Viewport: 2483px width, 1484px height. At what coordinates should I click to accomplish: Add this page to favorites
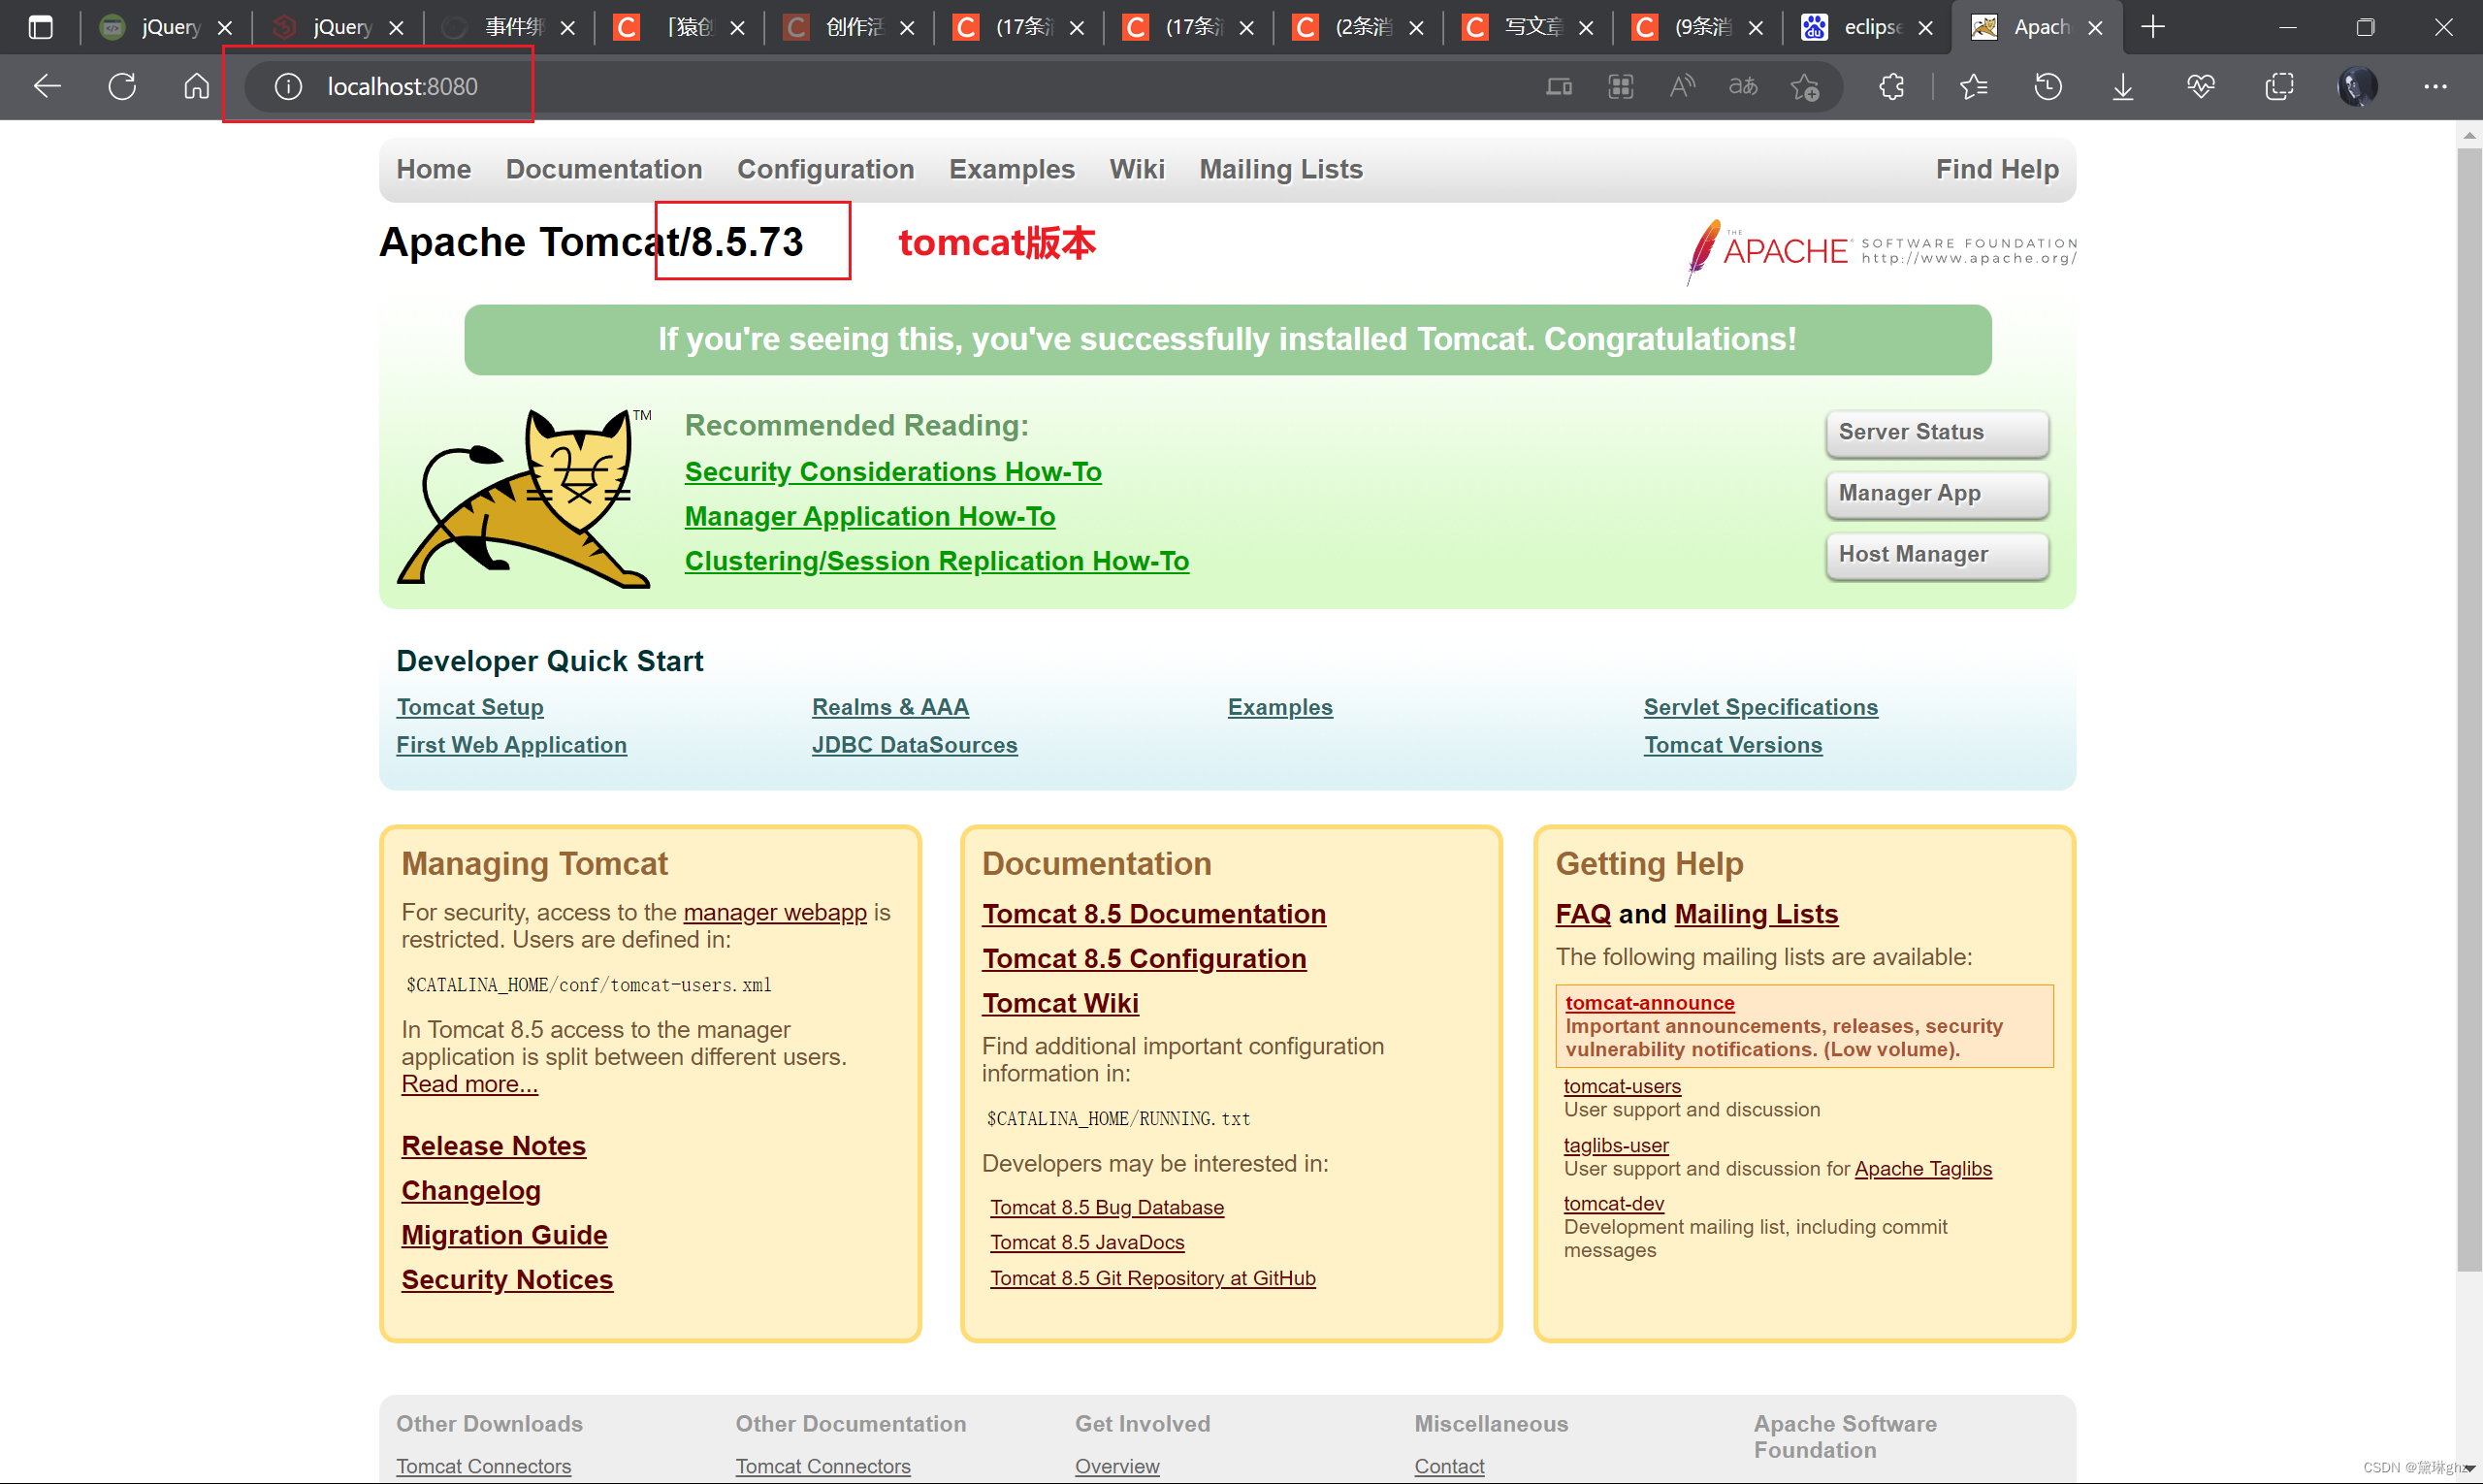coord(1806,86)
